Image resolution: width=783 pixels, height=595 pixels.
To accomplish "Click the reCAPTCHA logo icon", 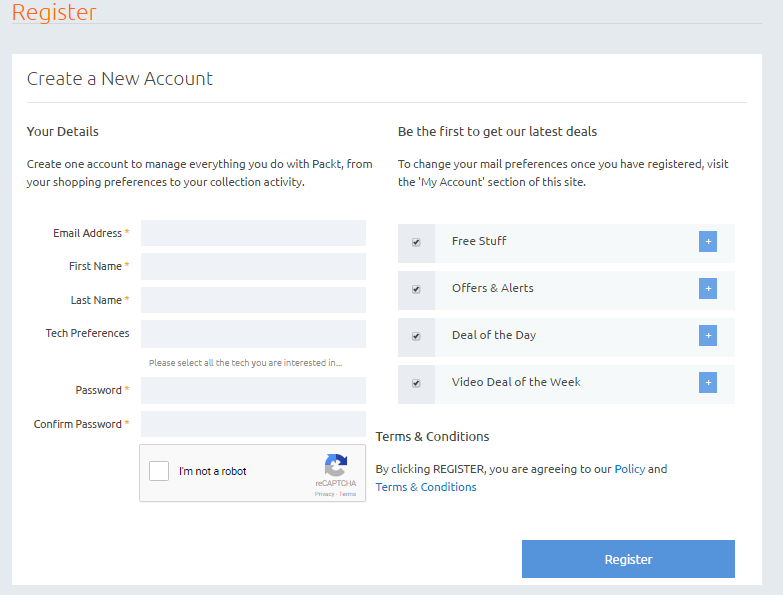I will [x=335, y=466].
